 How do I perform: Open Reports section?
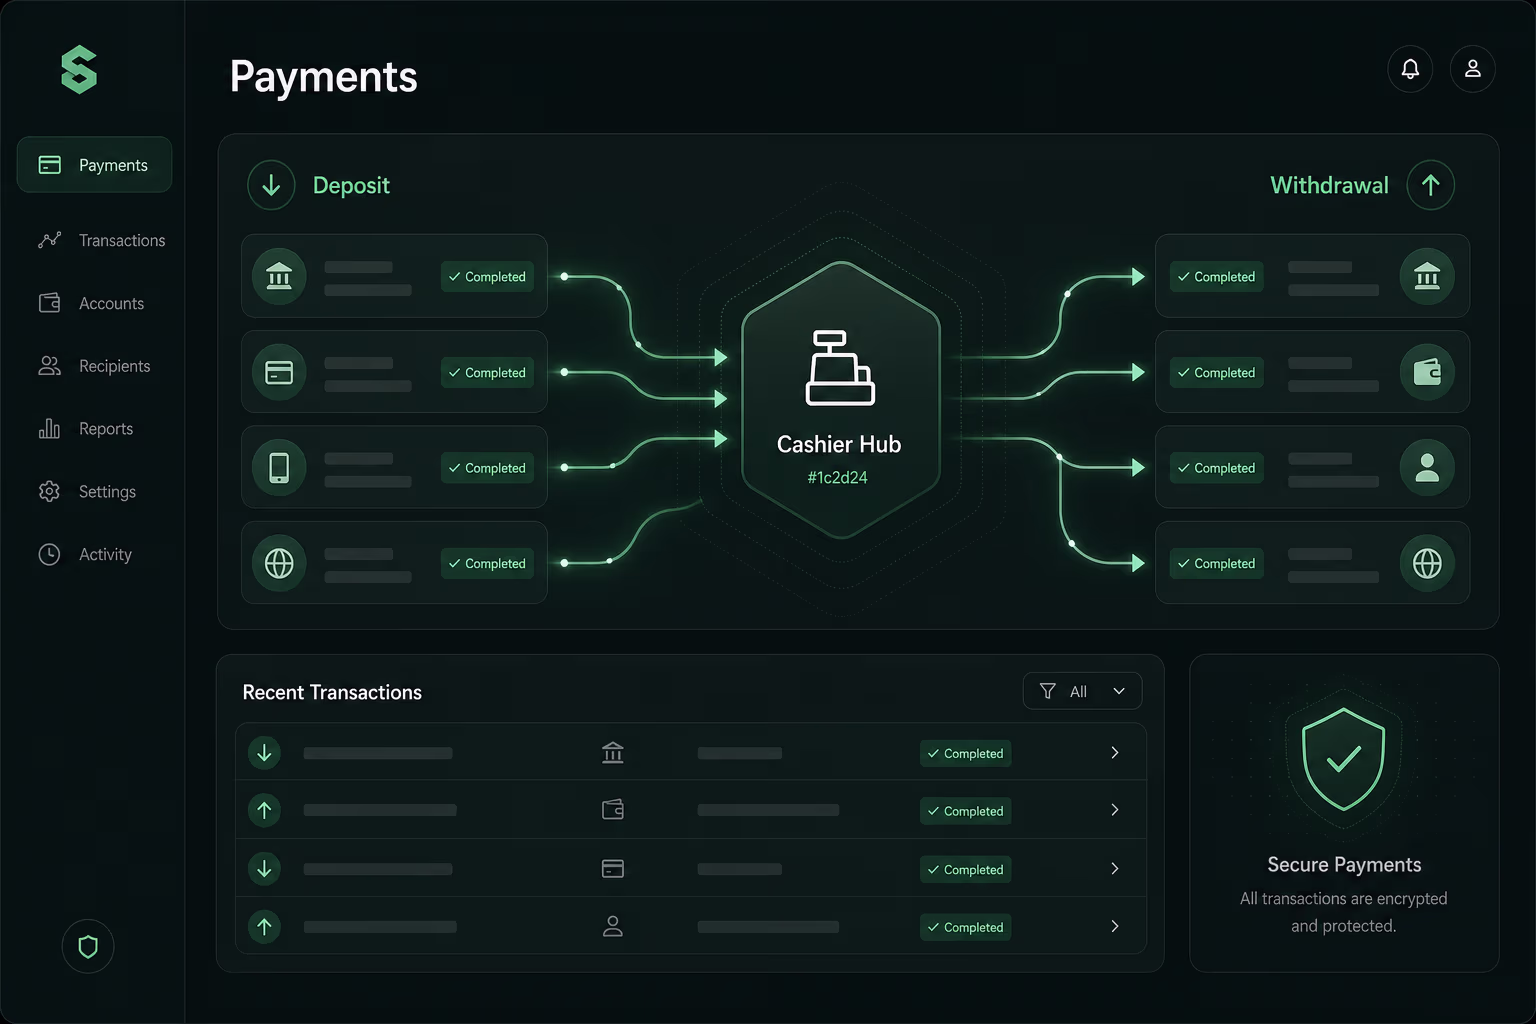click(85, 429)
